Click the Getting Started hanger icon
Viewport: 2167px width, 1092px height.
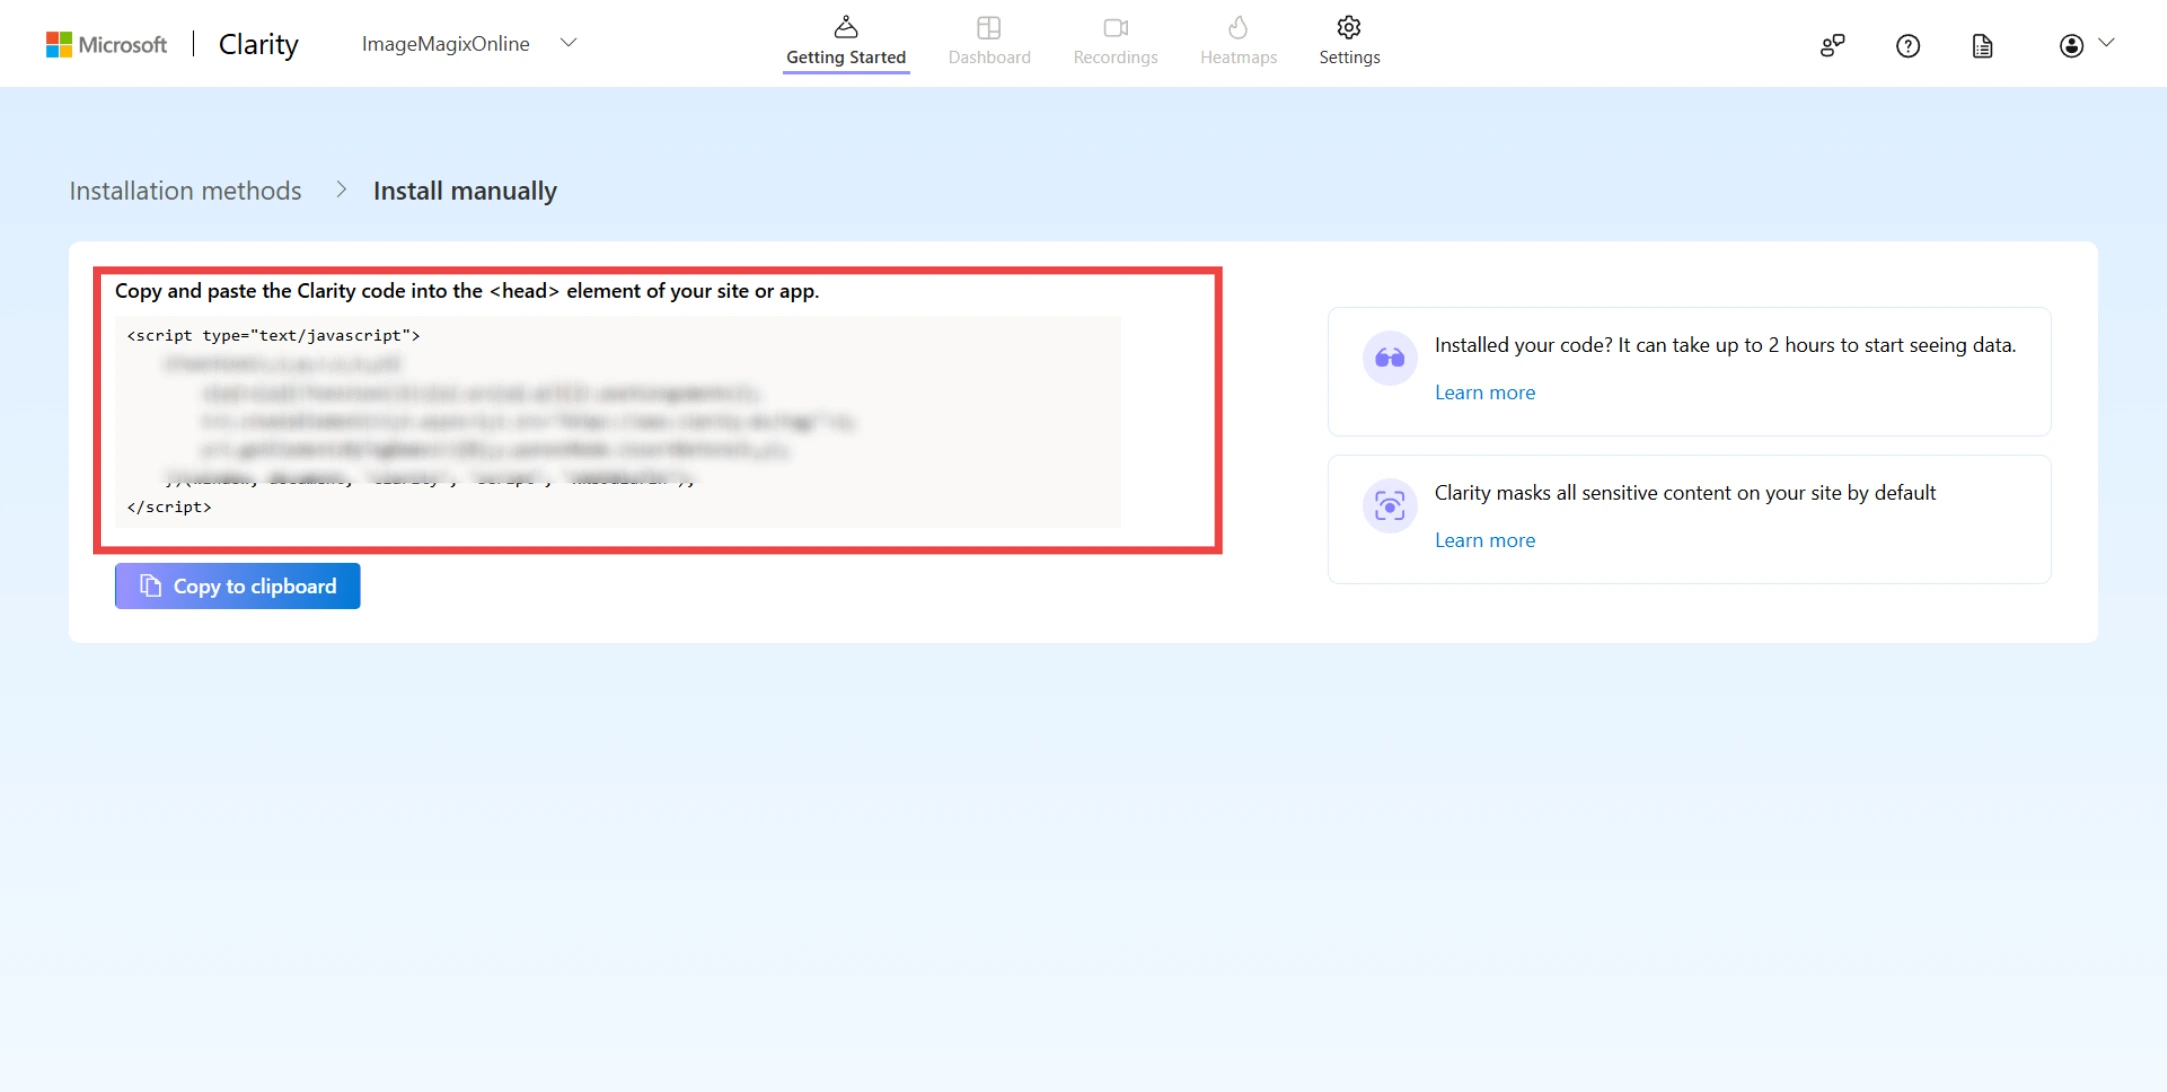pos(846,26)
